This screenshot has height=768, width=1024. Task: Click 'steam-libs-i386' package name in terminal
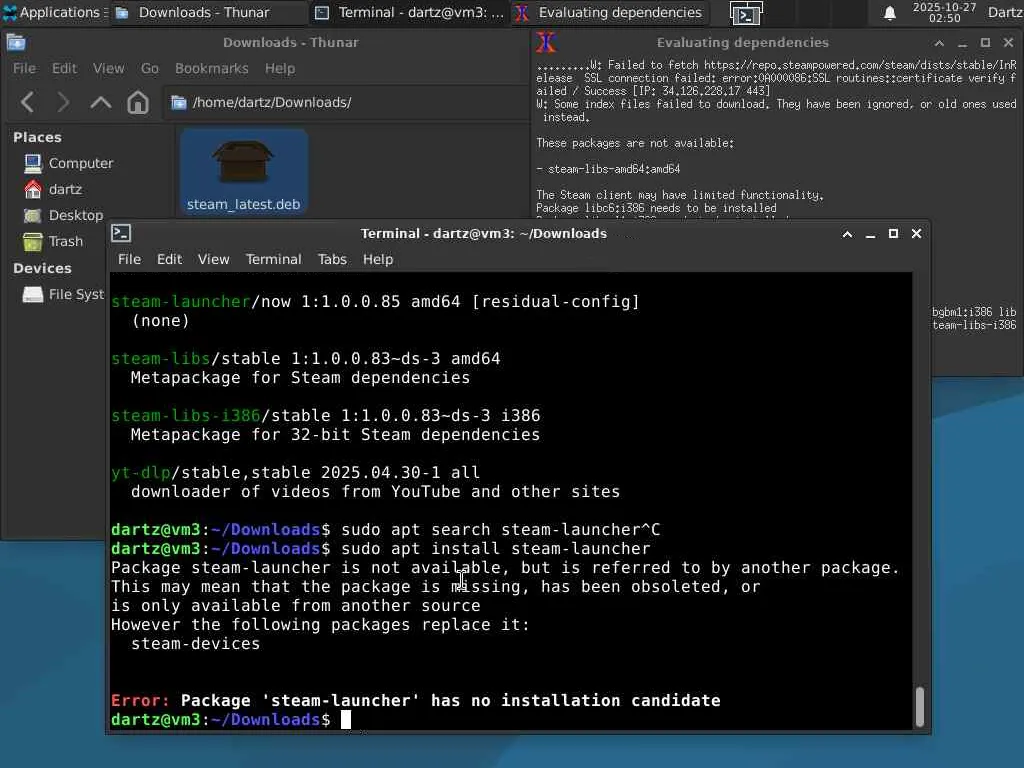(x=185, y=416)
